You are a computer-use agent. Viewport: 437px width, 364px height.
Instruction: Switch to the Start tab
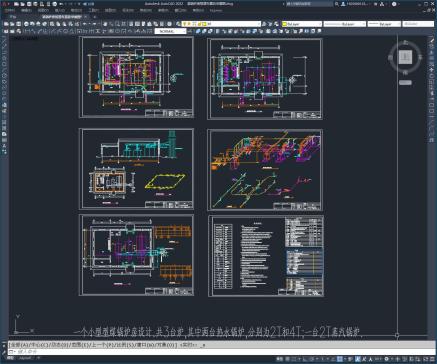coord(13,16)
